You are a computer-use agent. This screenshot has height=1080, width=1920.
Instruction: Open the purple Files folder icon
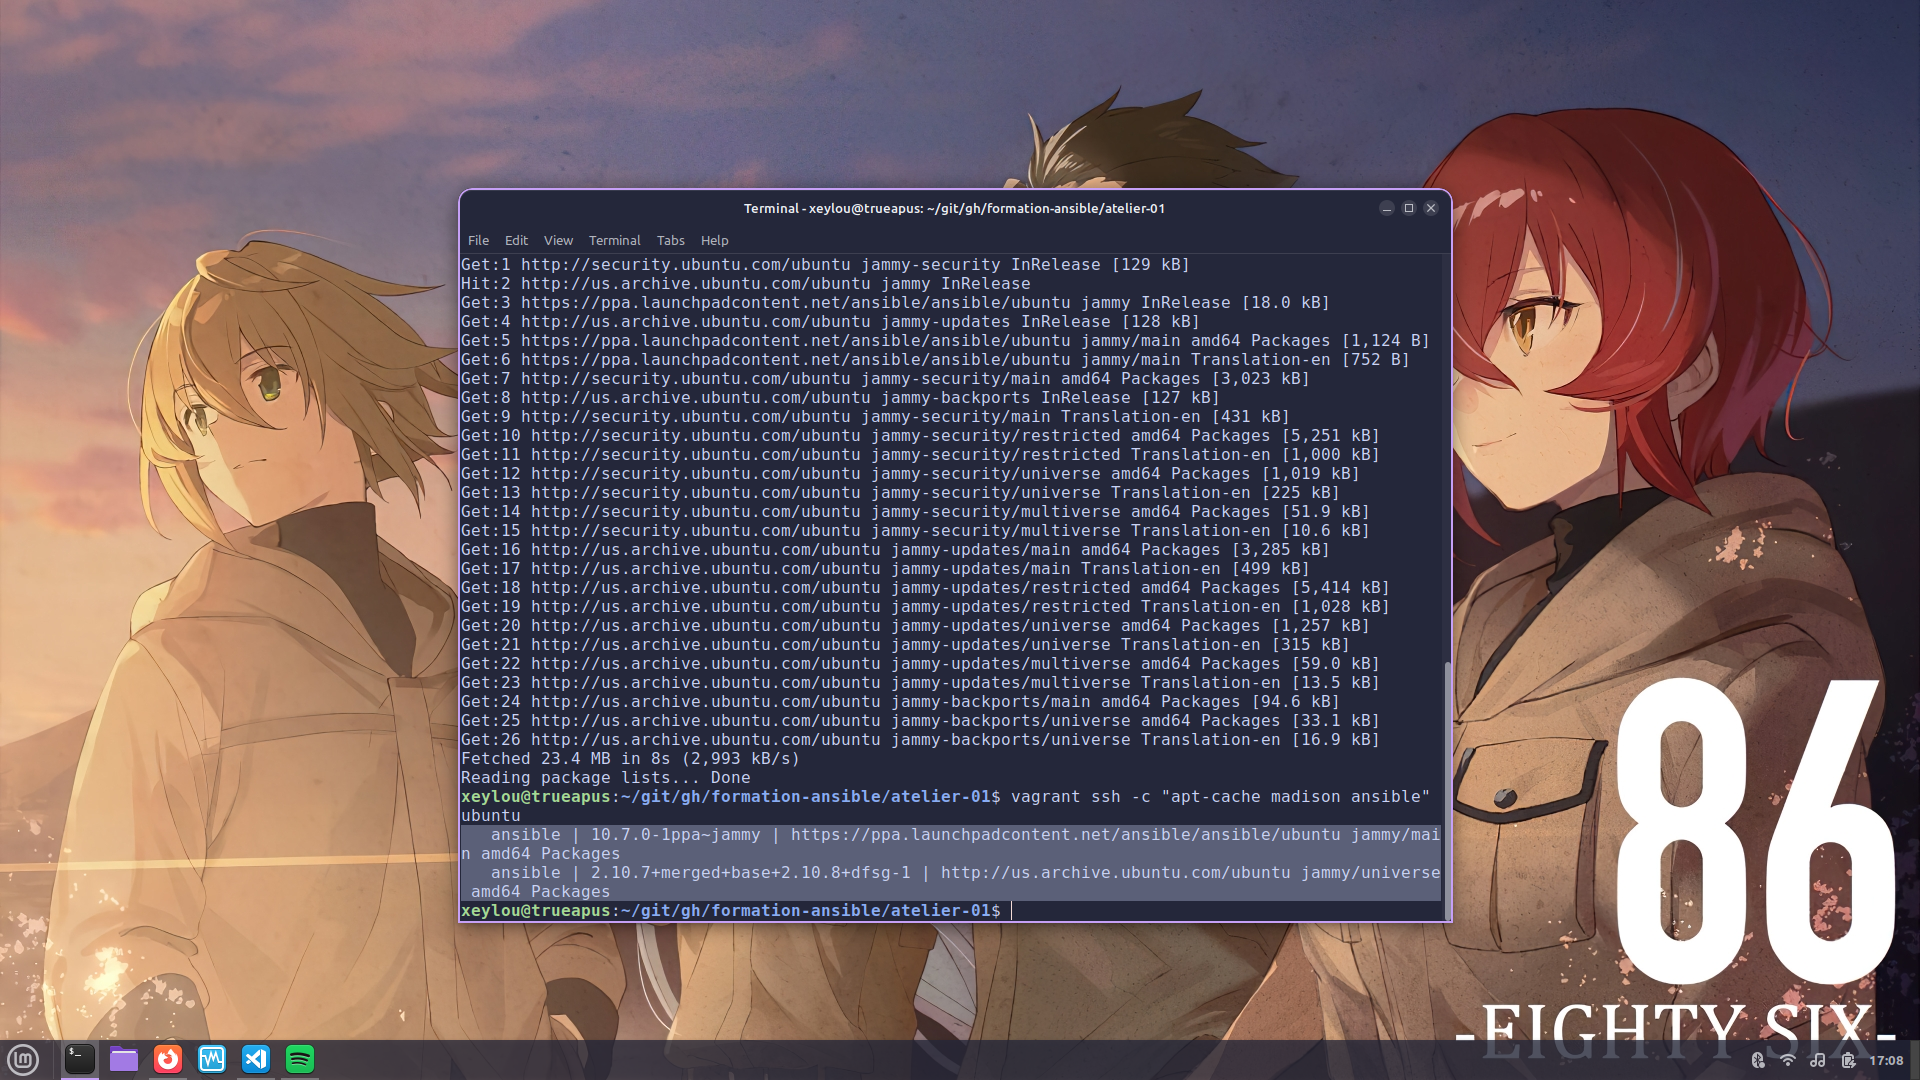(124, 1059)
